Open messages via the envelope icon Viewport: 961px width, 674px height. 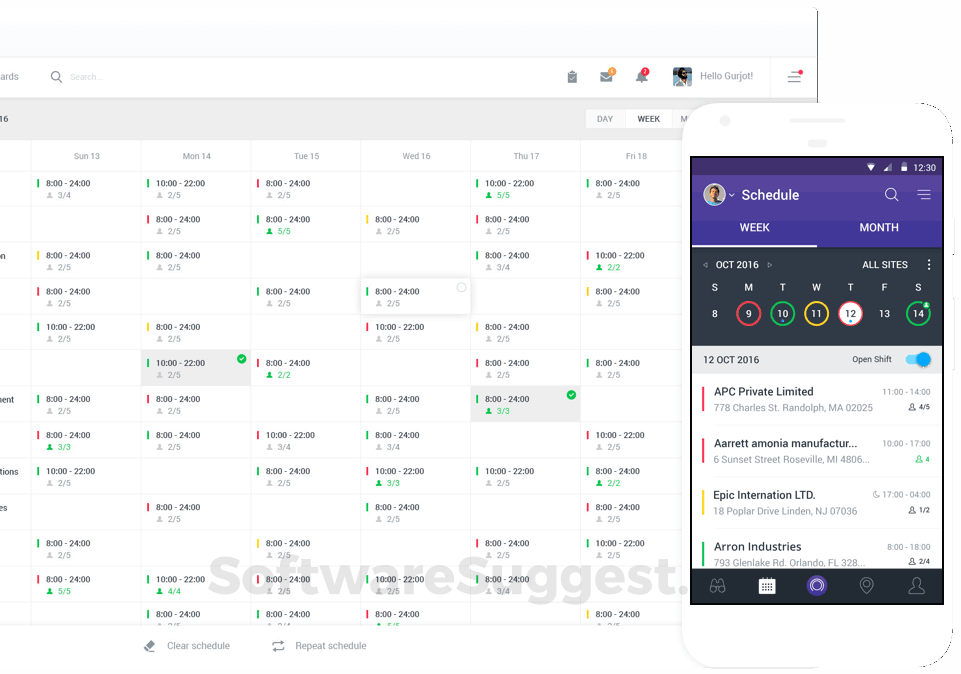[606, 76]
